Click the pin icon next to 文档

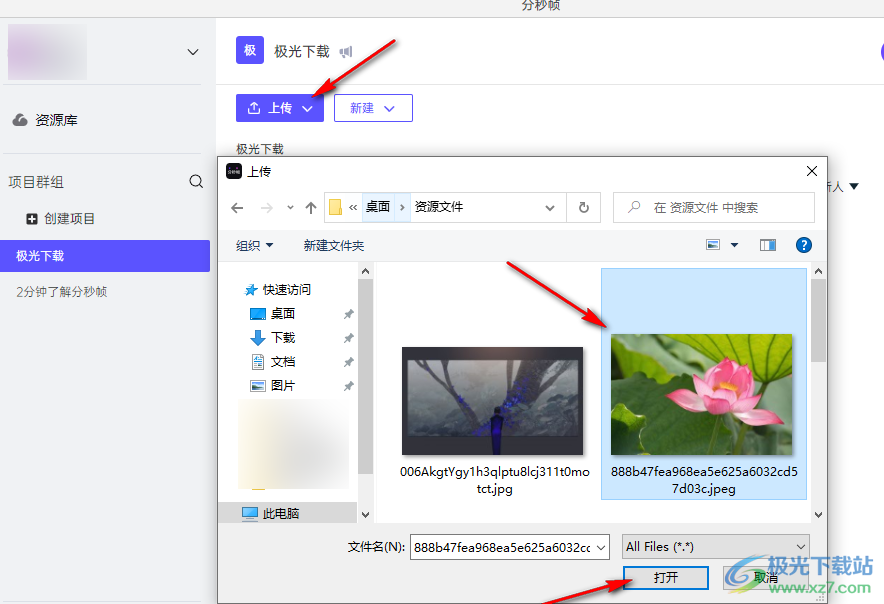(348, 362)
